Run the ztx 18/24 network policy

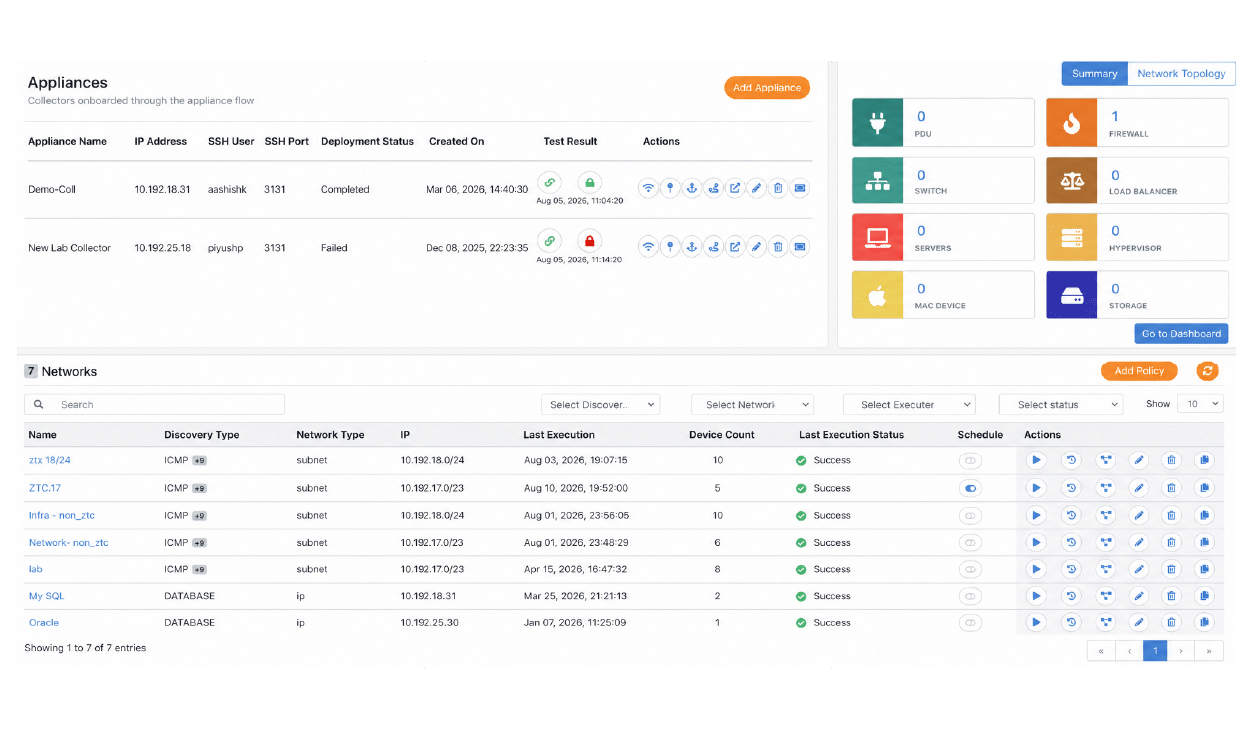click(x=1036, y=460)
